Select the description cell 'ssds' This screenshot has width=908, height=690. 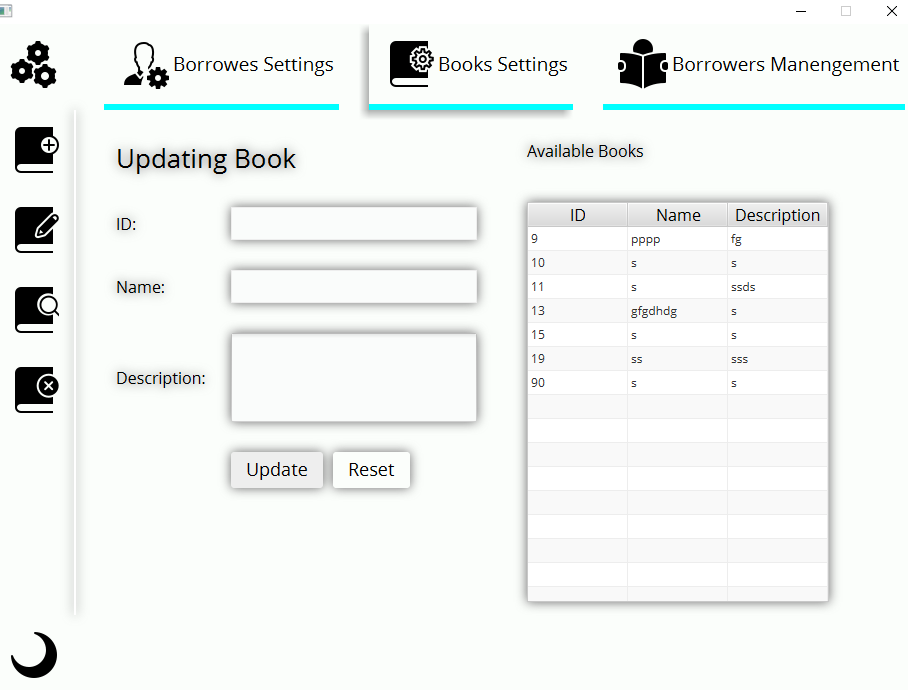(777, 287)
